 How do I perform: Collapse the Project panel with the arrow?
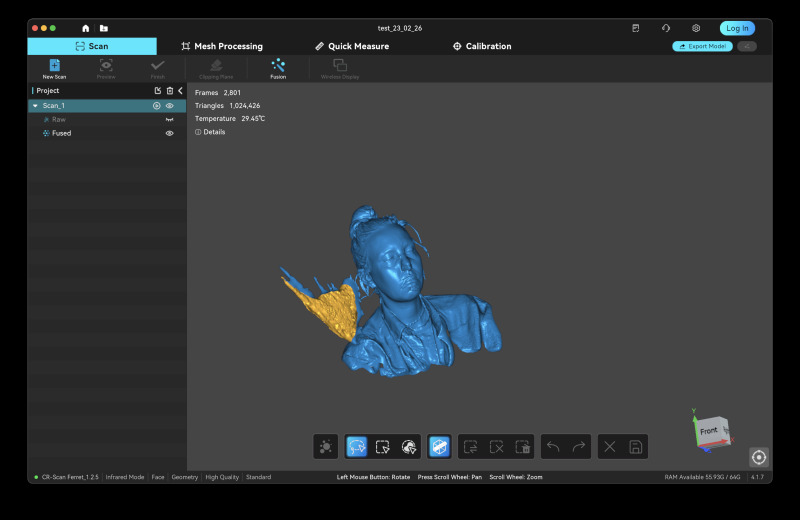point(181,90)
